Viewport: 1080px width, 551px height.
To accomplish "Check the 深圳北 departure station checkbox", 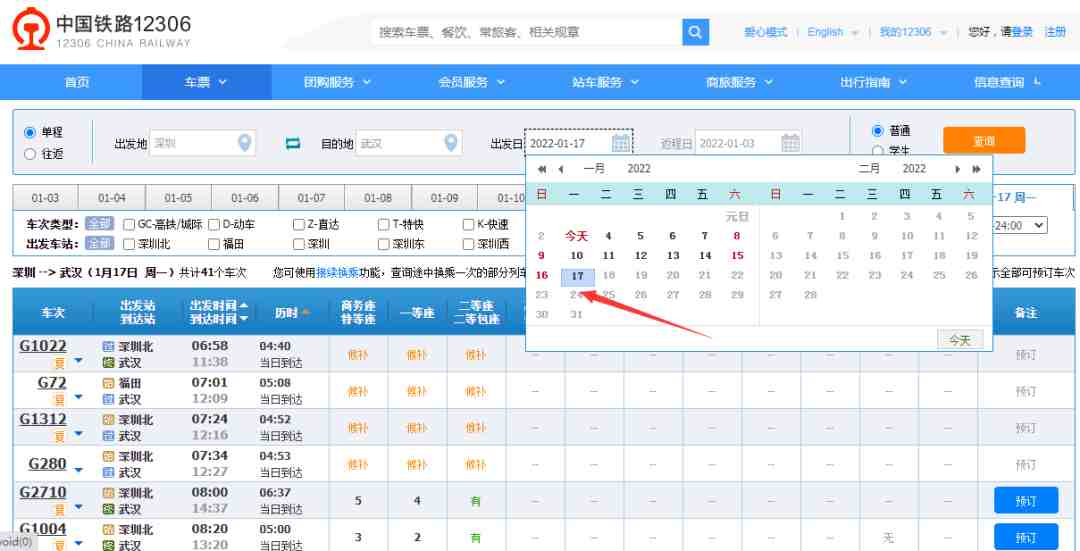I will click(x=129, y=244).
